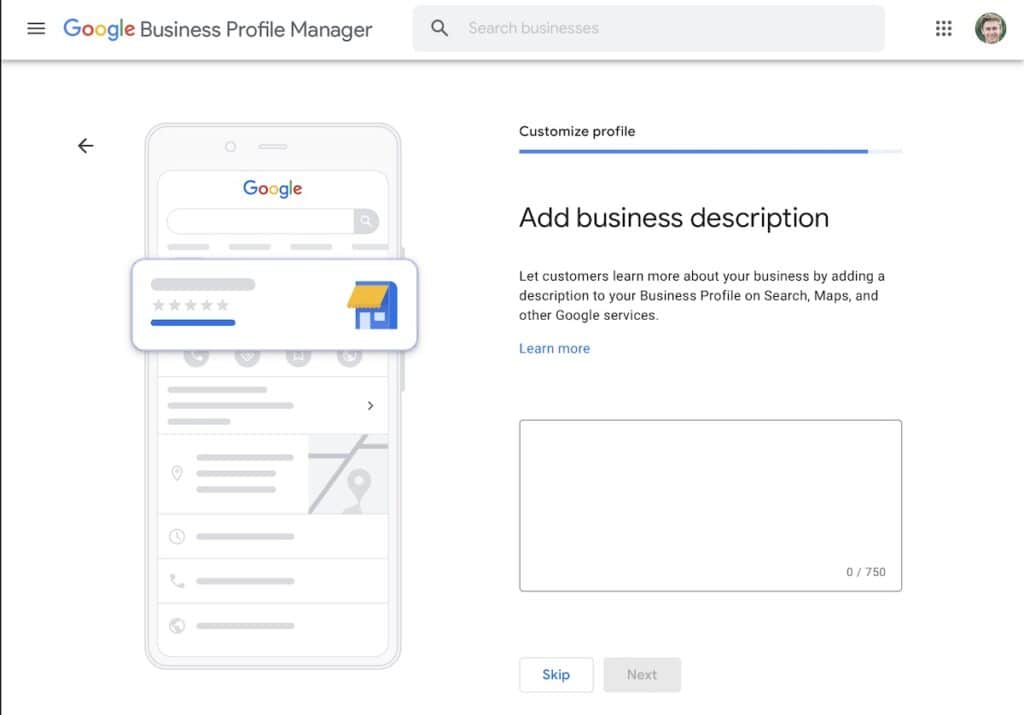
Task: Click the map thumbnail in the phone preview
Action: click(347, 474)
